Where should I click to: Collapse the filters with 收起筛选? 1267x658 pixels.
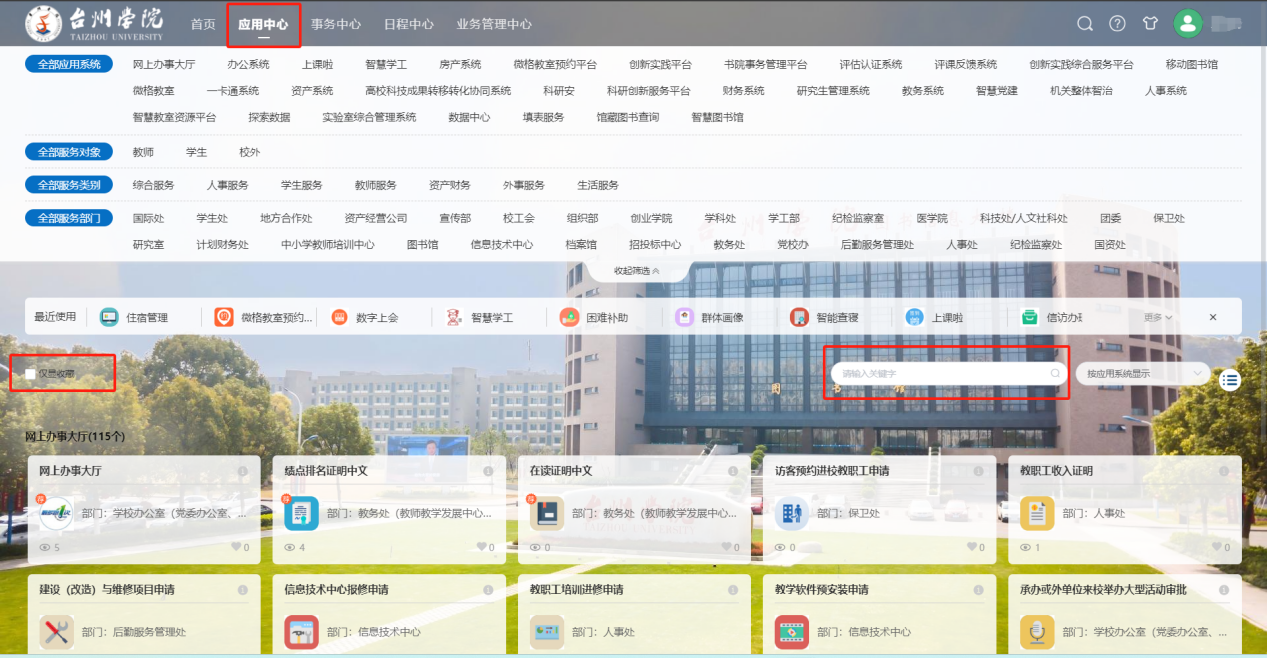pyautogui.click(x=637, y=271)
